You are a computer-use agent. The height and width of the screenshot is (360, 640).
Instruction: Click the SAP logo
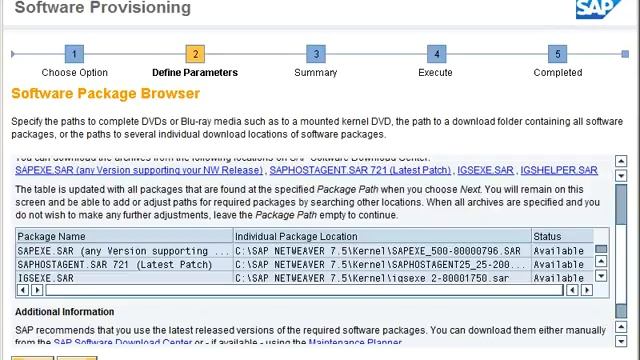[x=598, y=9]
